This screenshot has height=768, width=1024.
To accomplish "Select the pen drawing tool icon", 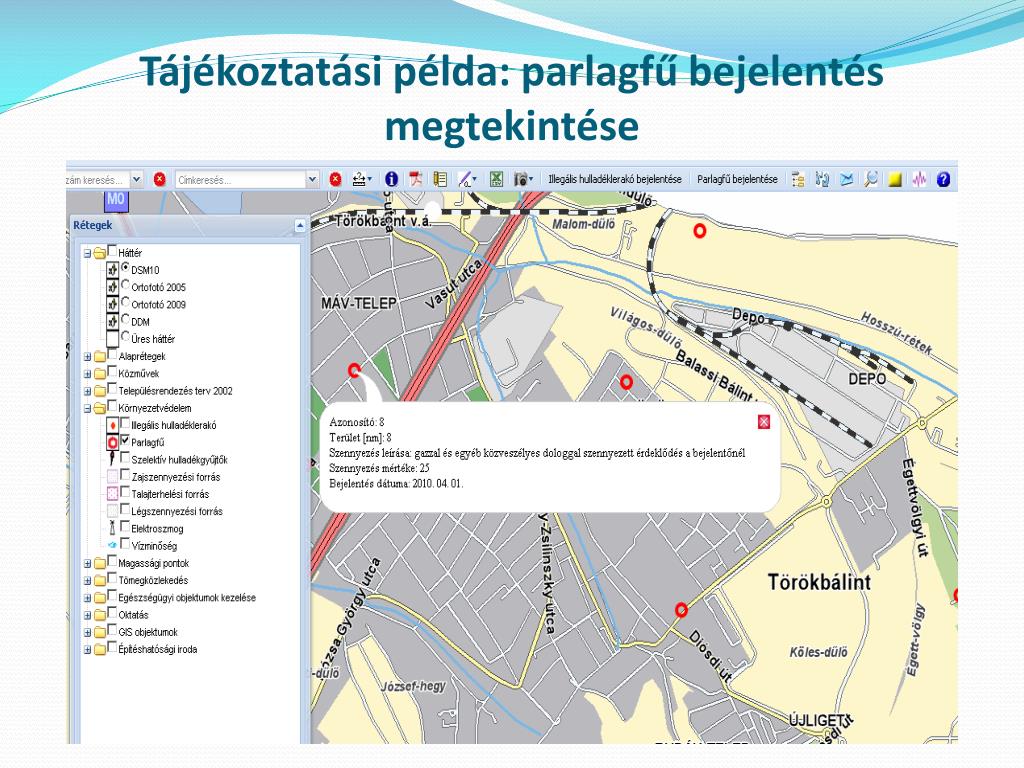I will pyautogui.click(x=467, y=179).
